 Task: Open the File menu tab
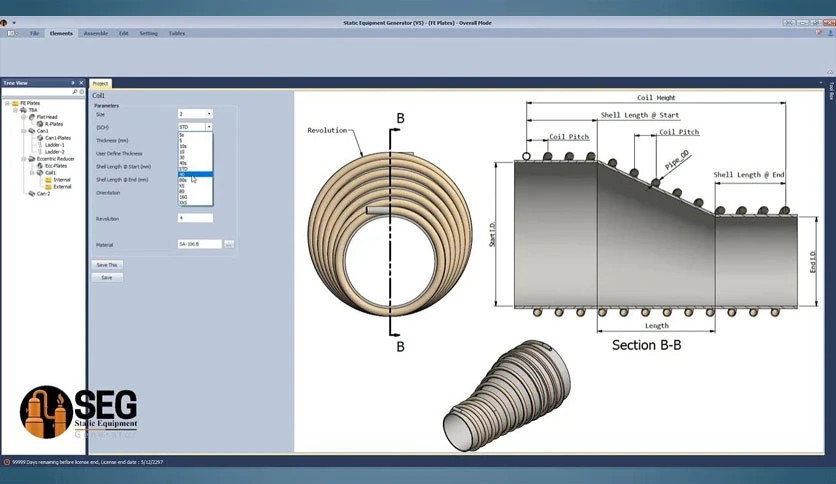[35, 33]
